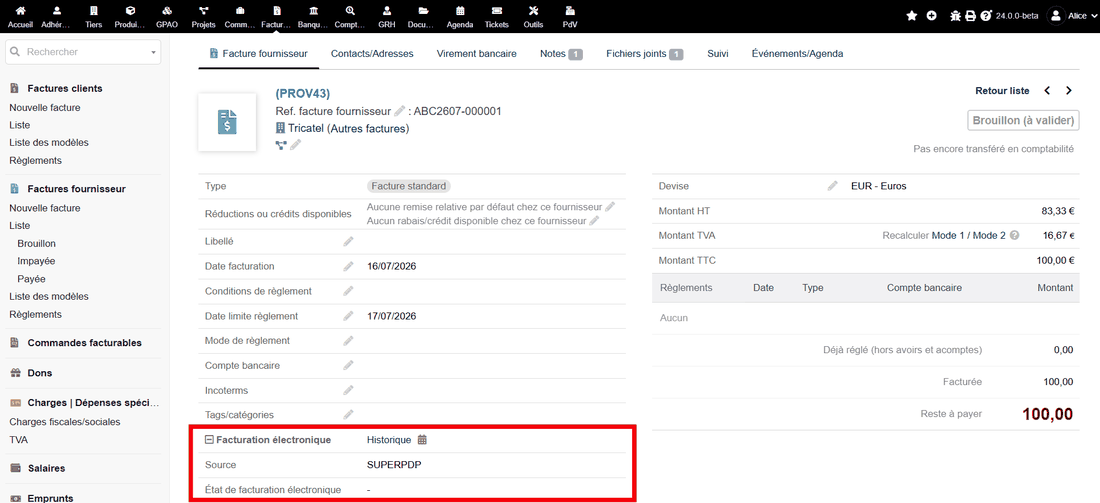Click the print page icon

click(970, 15)
